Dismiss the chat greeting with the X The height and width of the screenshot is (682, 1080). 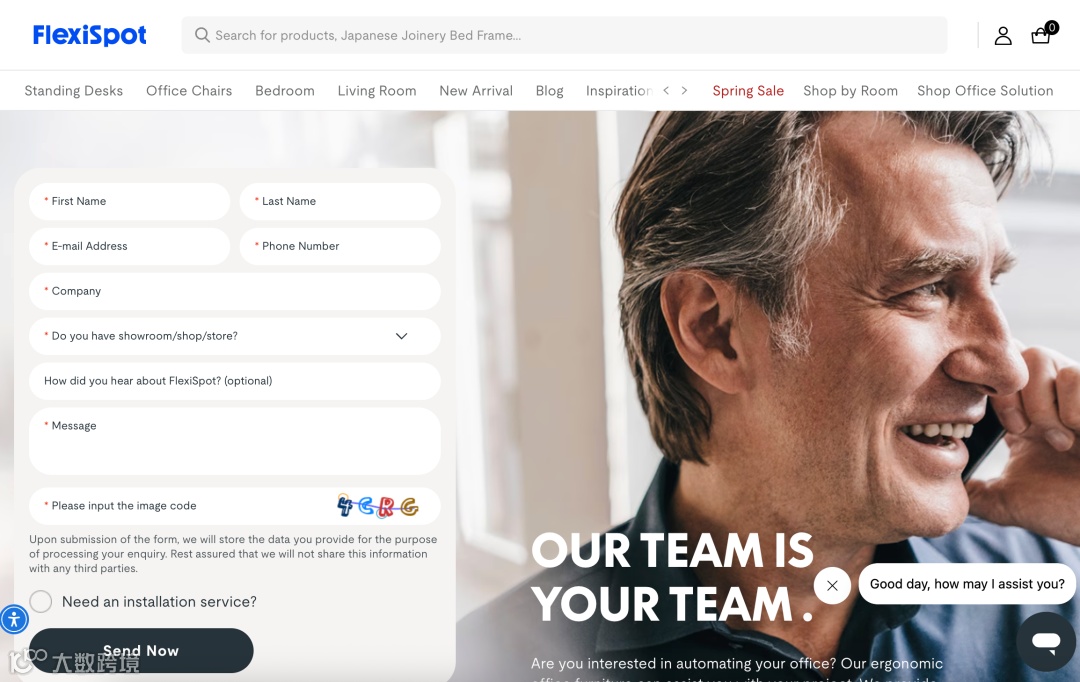pyautogui.click(x=832, y=586)
